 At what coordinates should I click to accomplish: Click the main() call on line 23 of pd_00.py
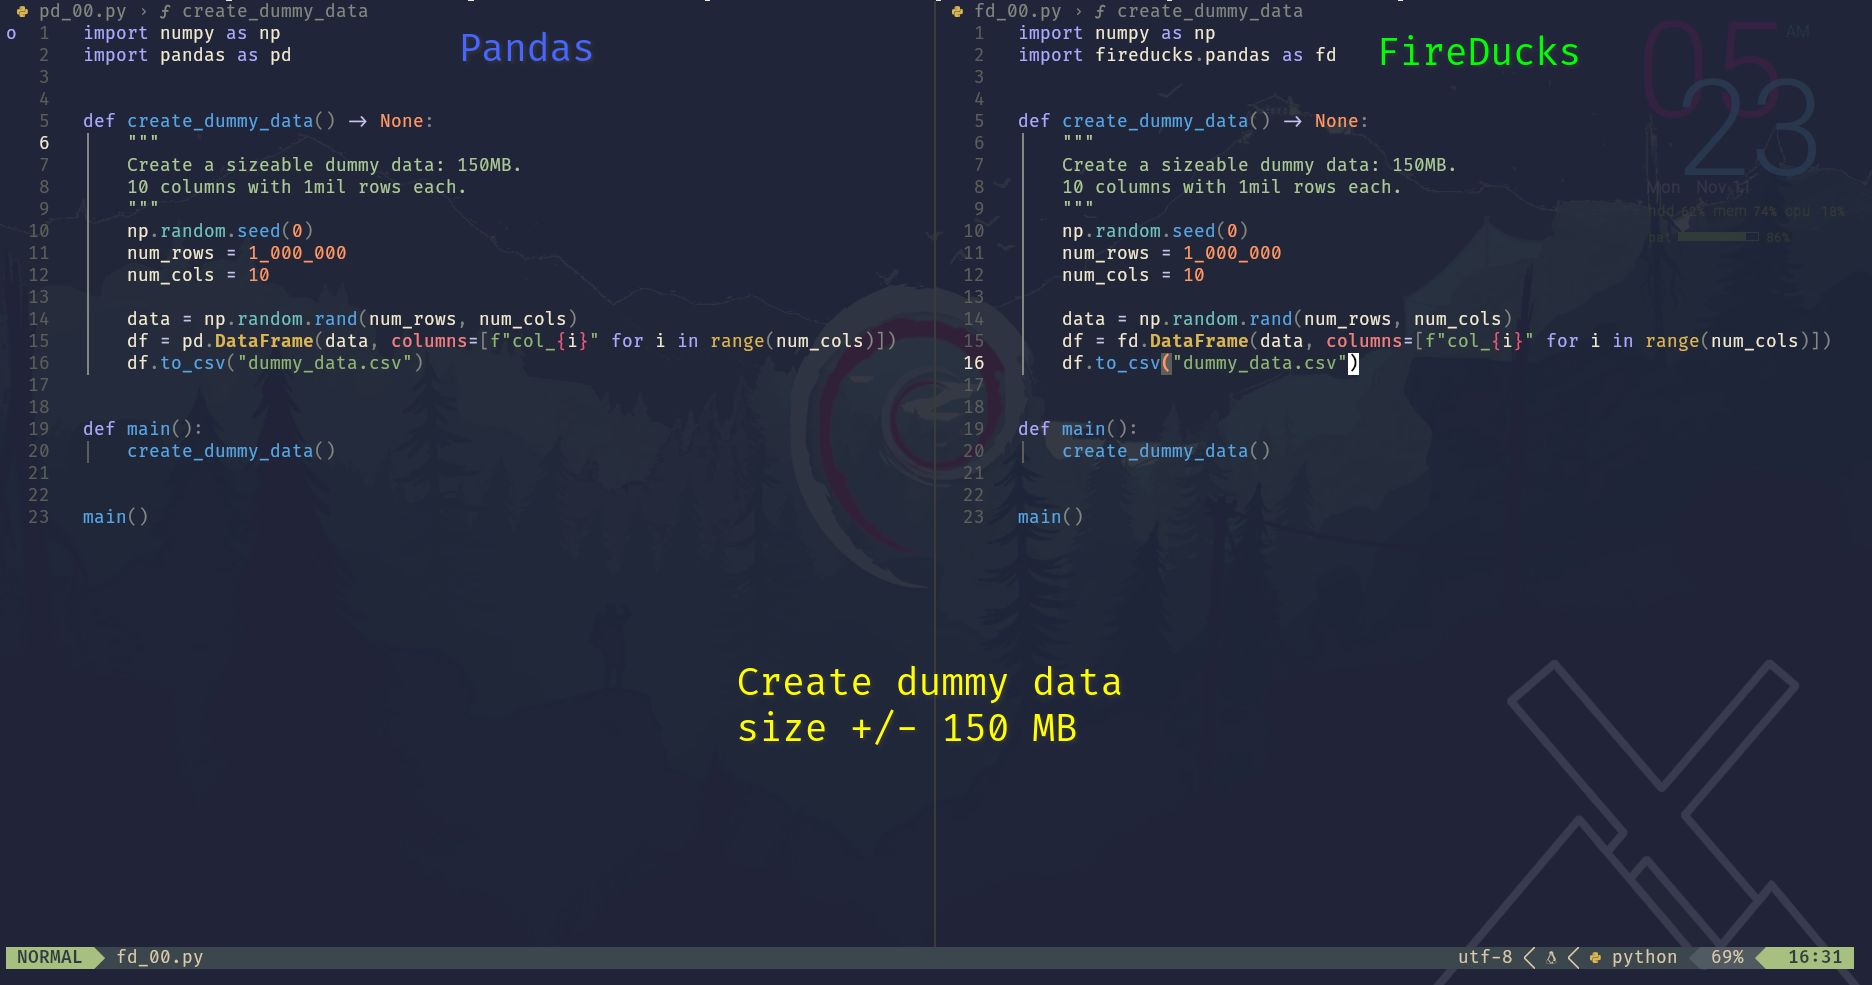click(116, 517)
